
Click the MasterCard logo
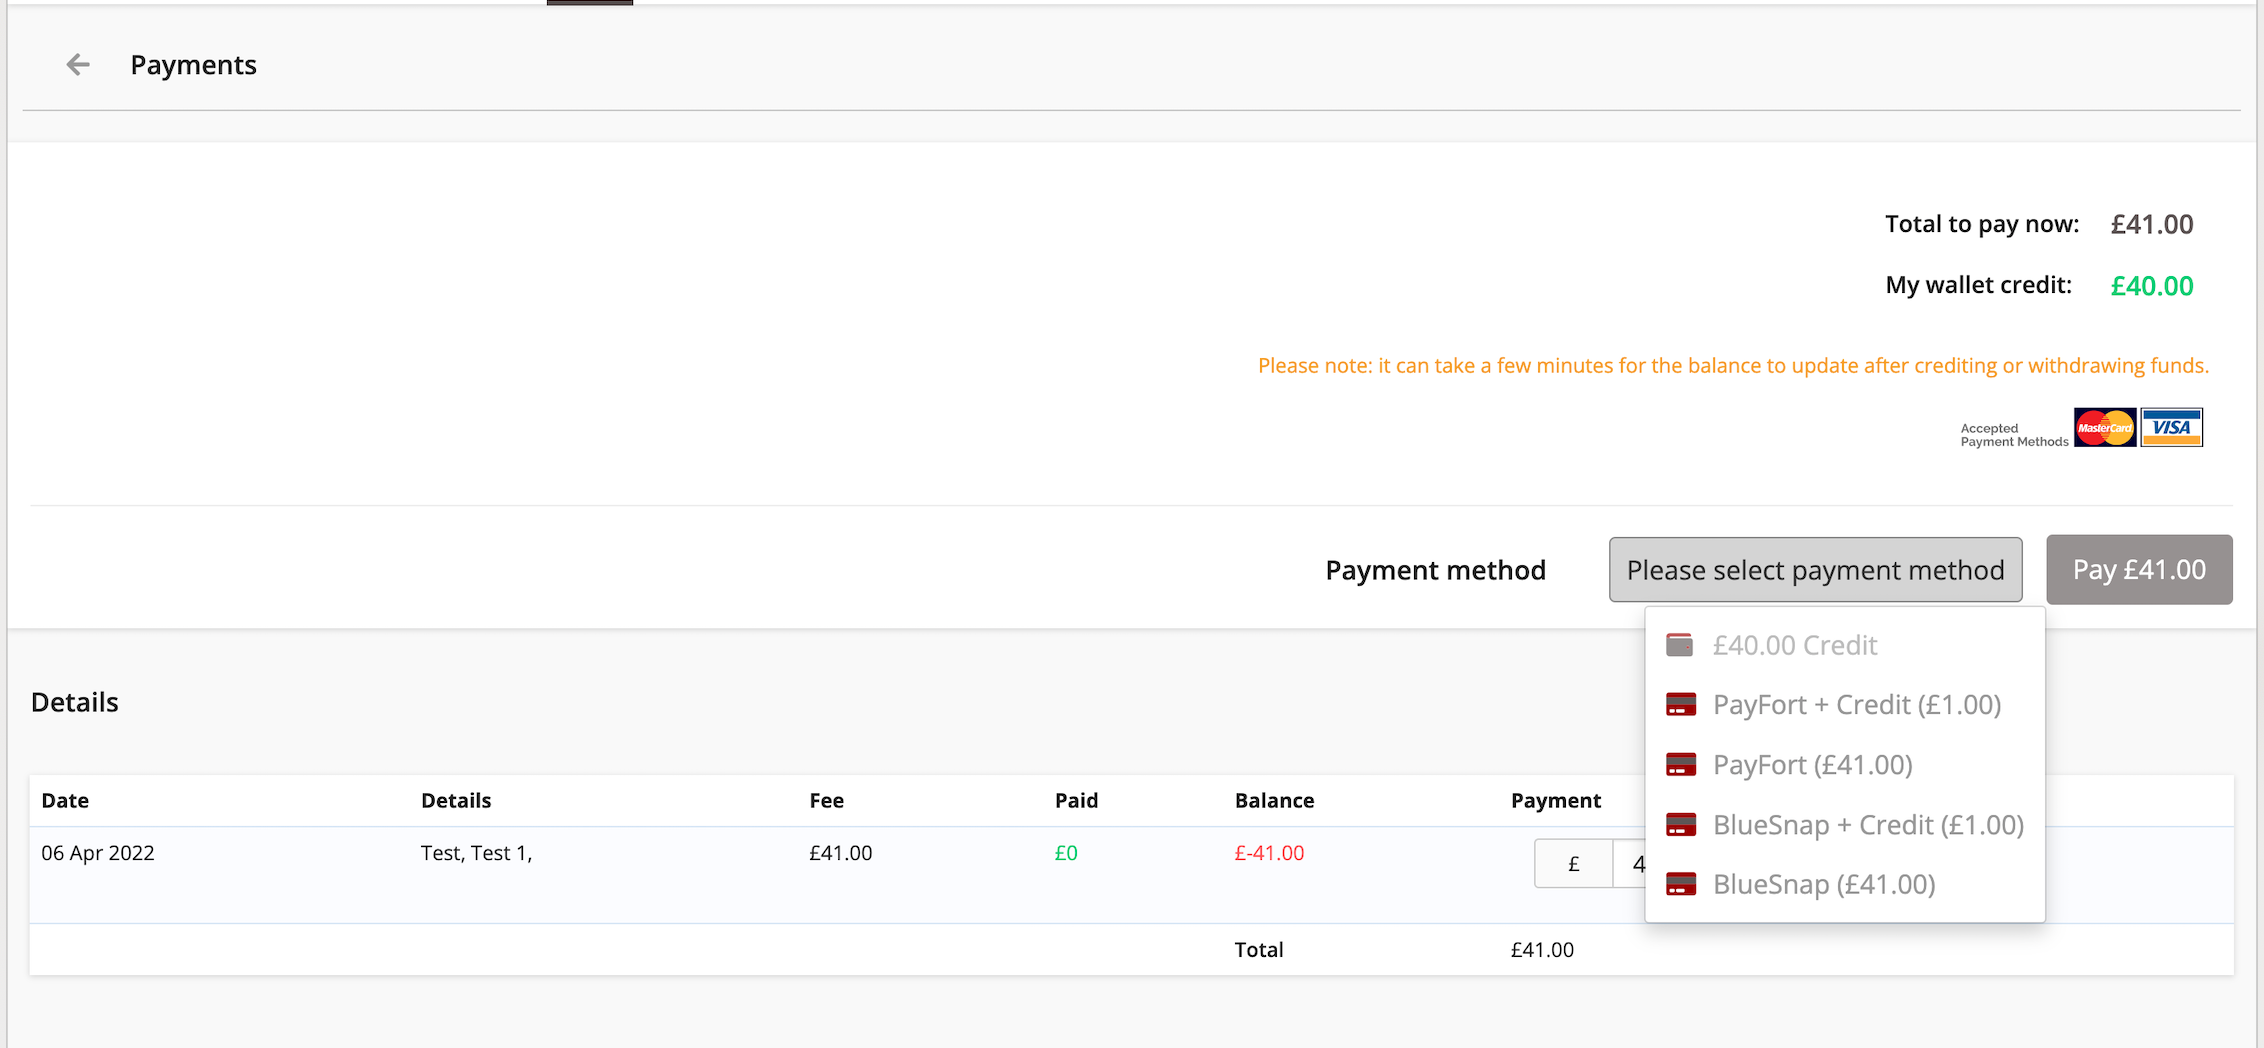pos(2104,428)
